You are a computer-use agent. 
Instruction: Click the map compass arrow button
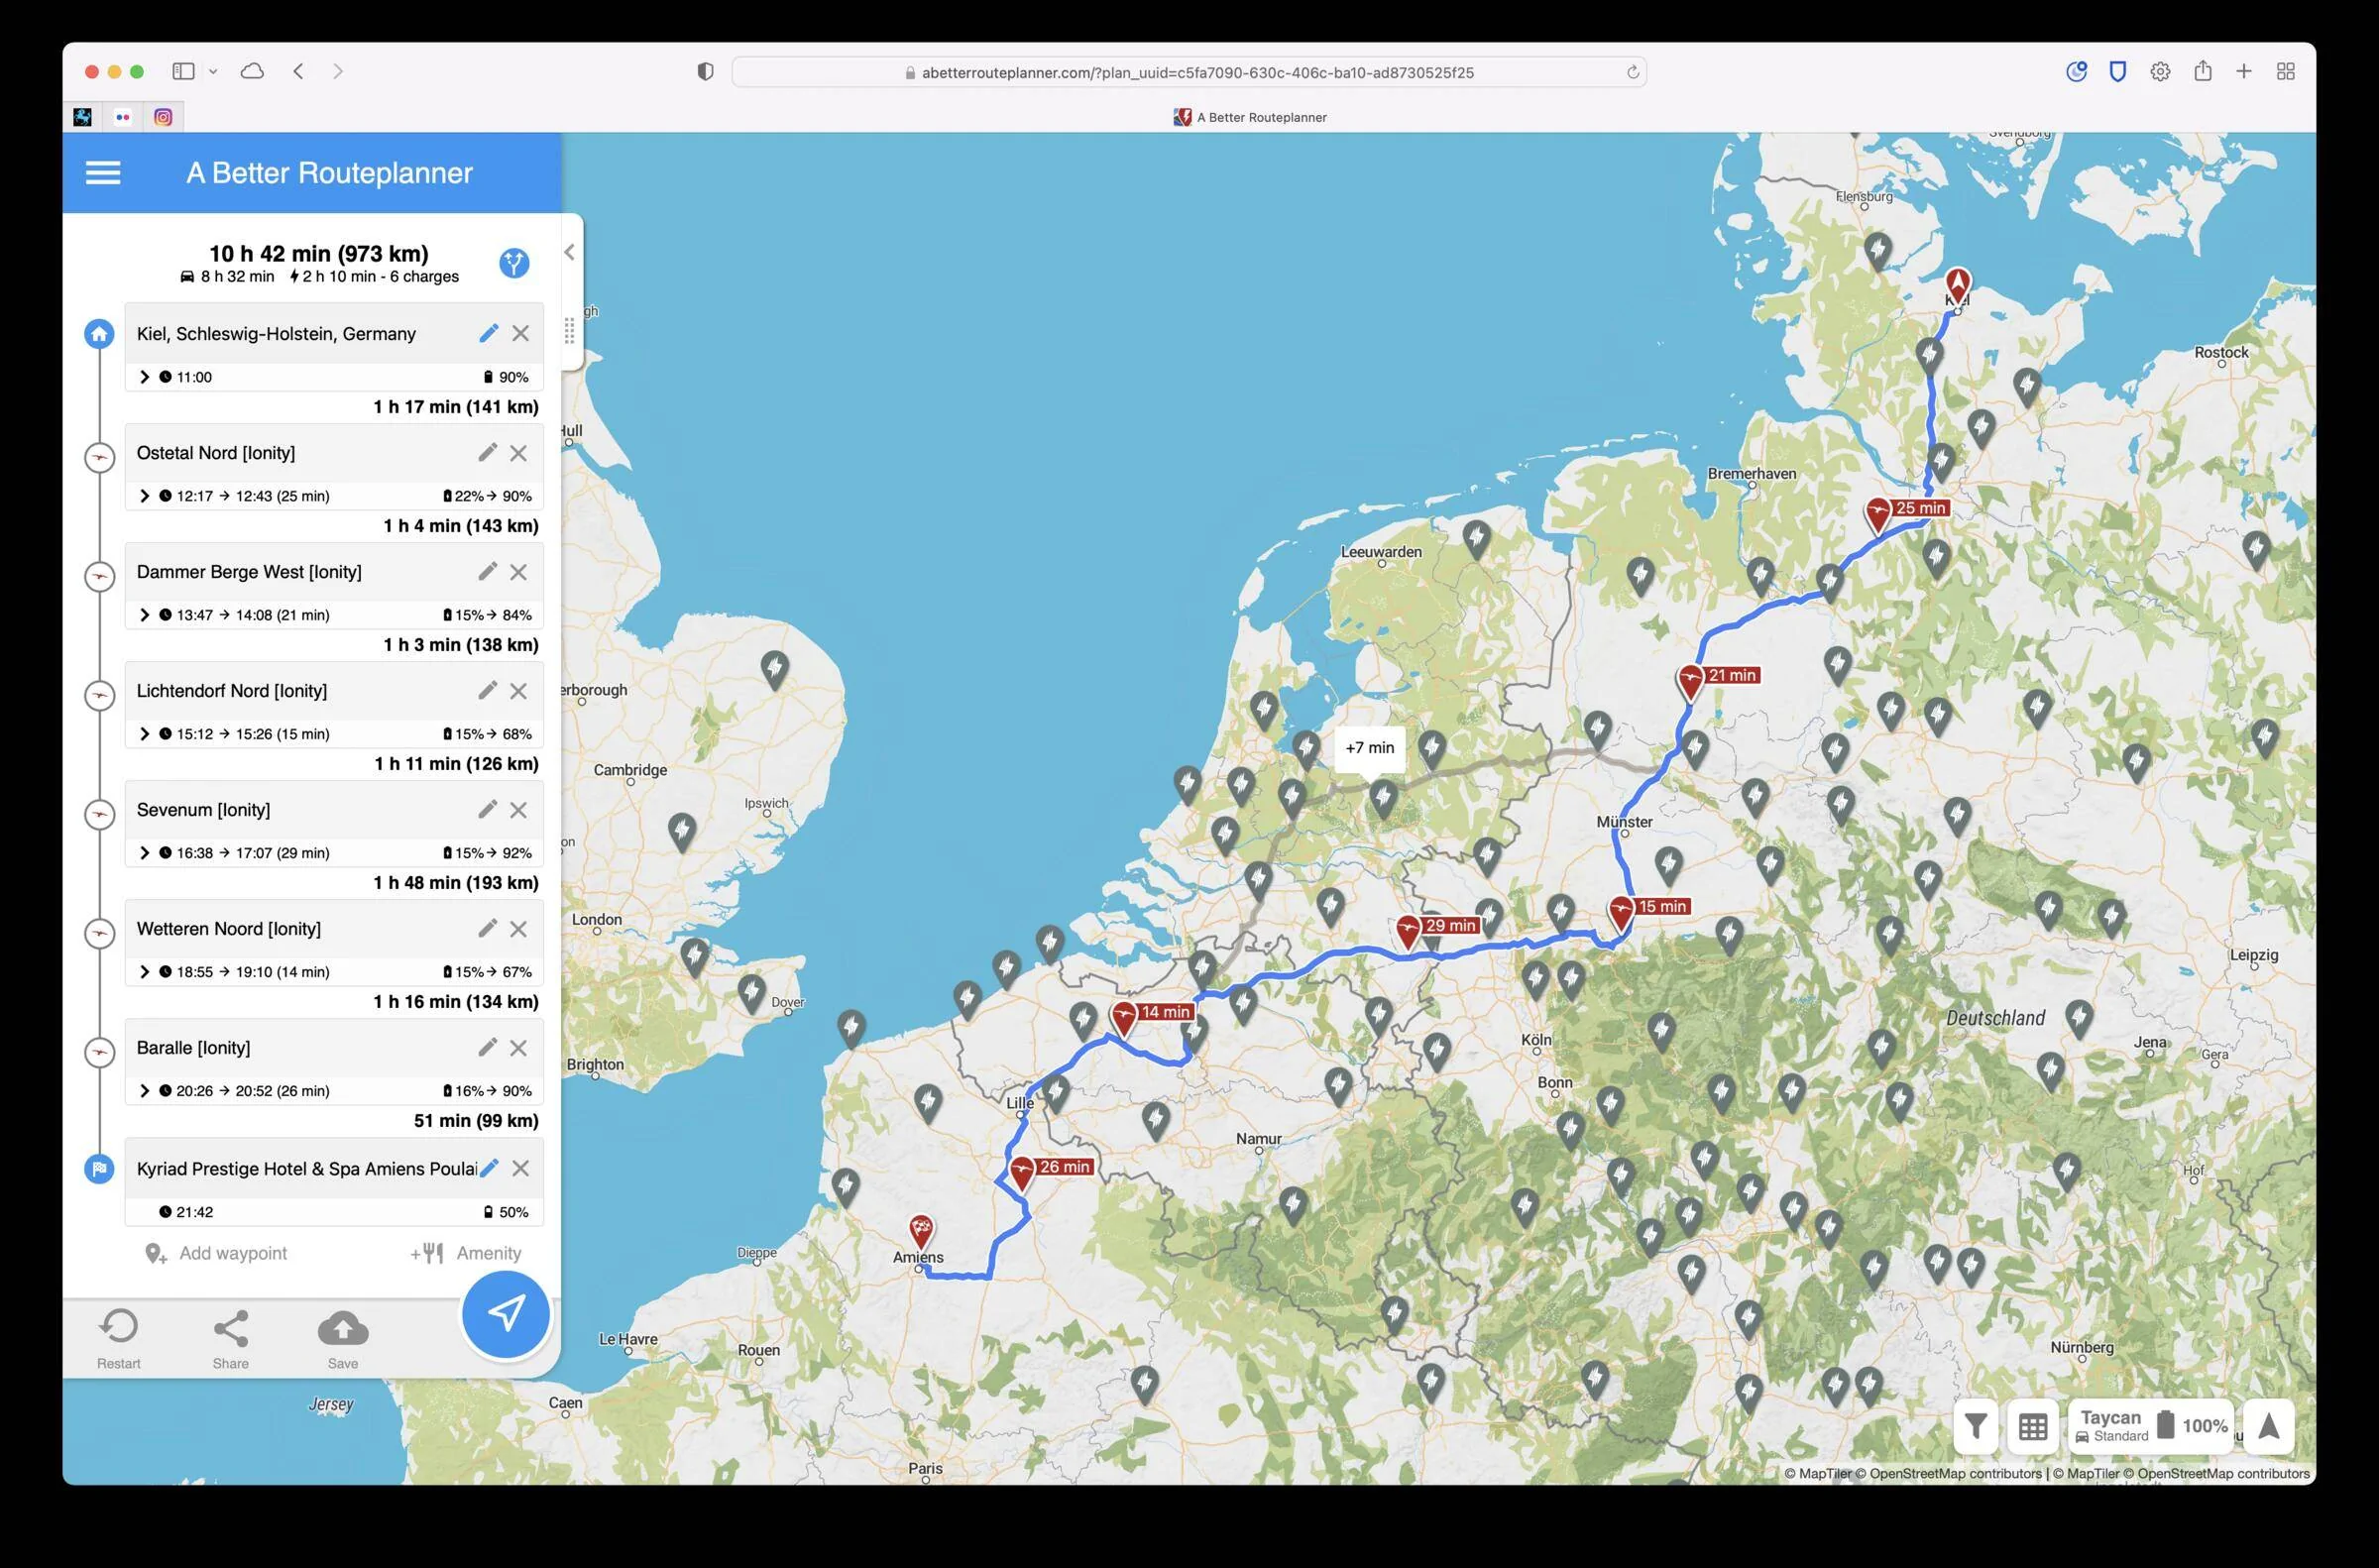(x=2269, y=1426)
